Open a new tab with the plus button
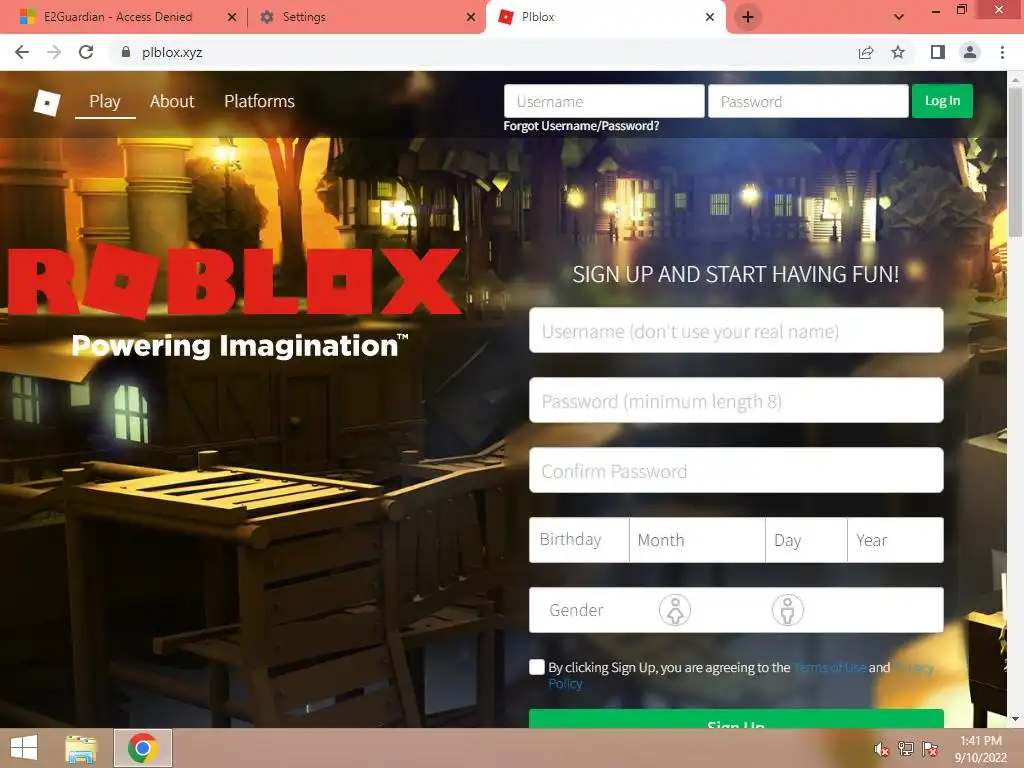The height and width of the screenshot is (768, 1024). pyautogui.click(x=748, y=17)
